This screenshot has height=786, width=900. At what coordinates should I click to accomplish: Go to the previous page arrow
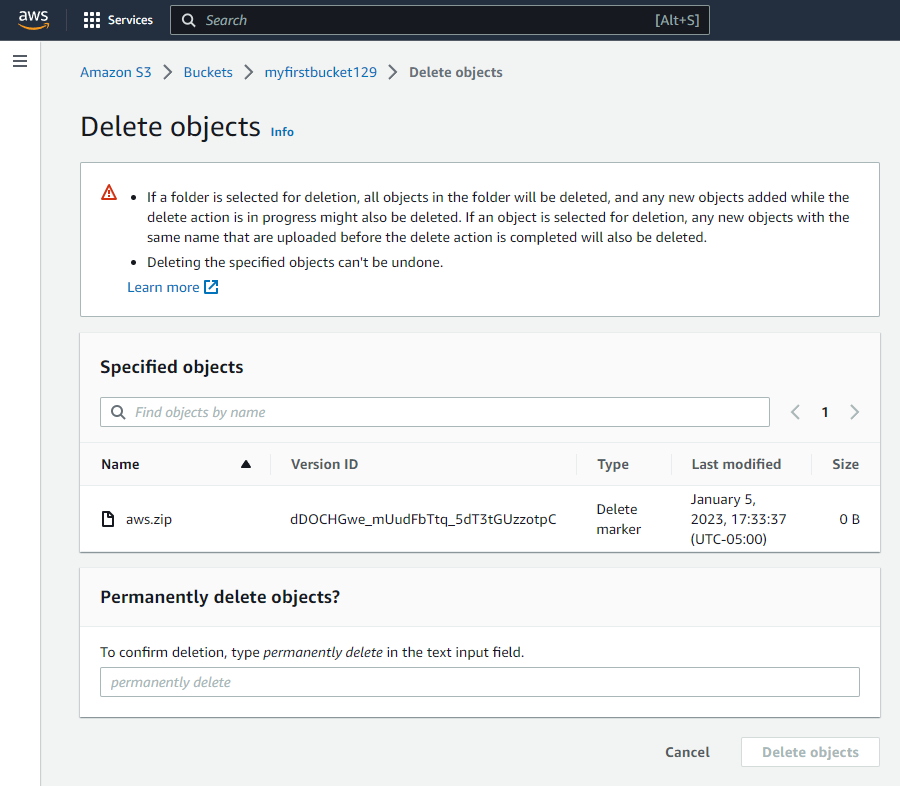coord(795,412)
